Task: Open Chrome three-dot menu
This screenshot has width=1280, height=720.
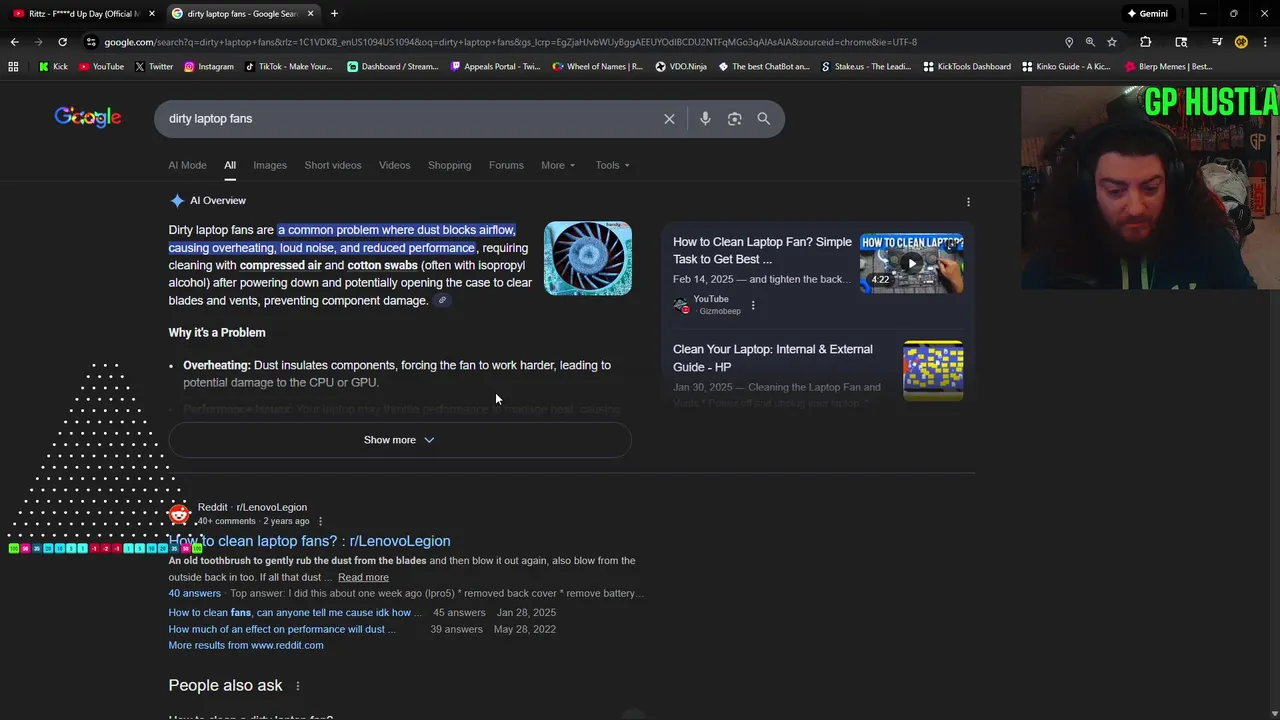Action: pyautogui.click(x=1264, y=42)
